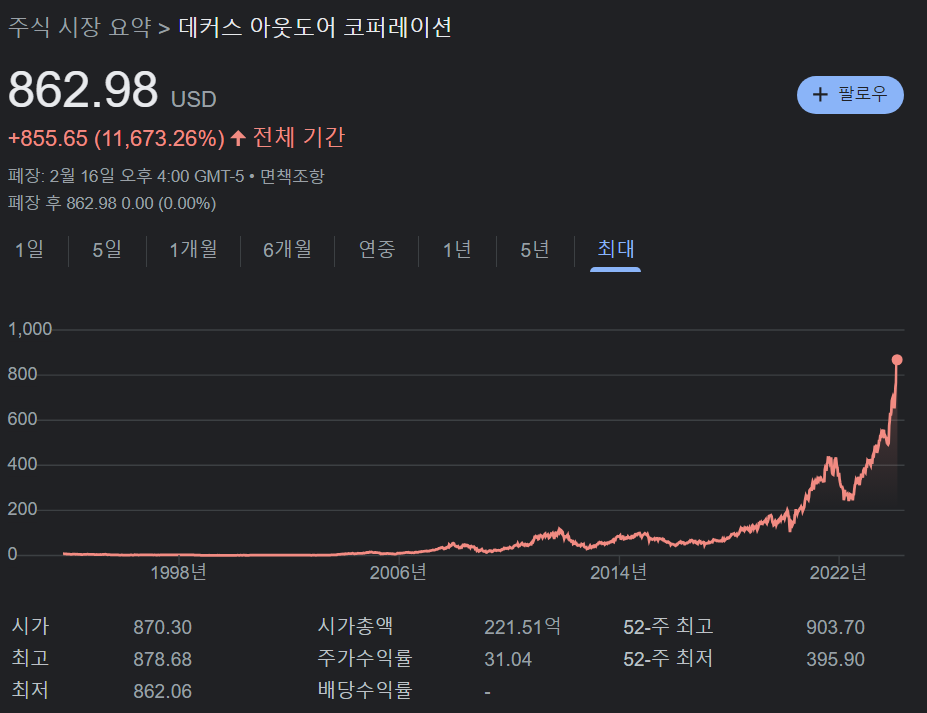
Task: Click the 2006년 axis label
Action: coord(398,572)
